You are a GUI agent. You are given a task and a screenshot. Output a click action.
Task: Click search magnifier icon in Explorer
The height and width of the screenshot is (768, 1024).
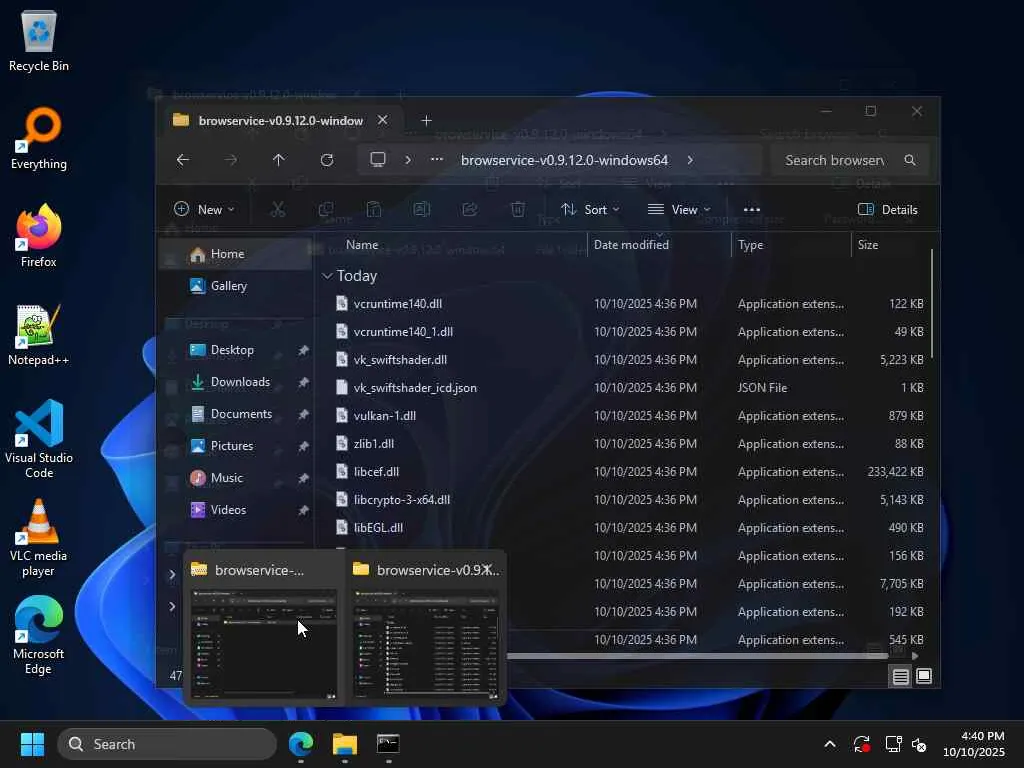pyautogui.click(x=910, y=160)
